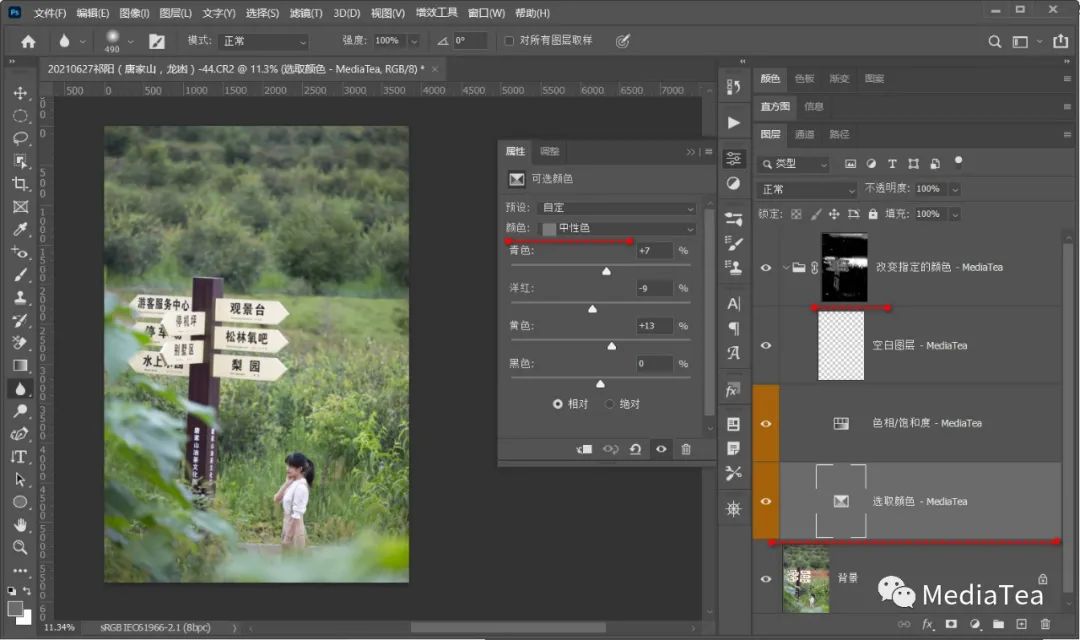Toggle visibility of 选取颜色 layer
Screen dimensions: 1080x640
766,502
